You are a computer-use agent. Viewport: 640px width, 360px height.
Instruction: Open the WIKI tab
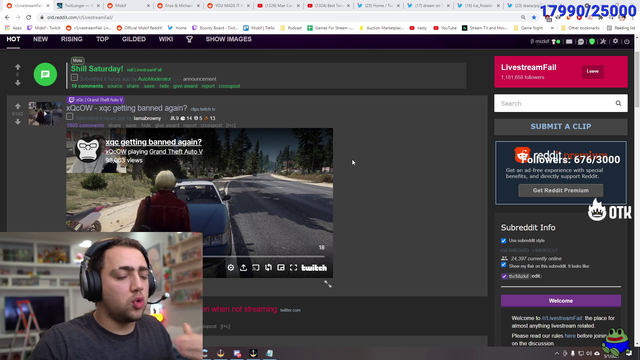(x=166, y=39)
